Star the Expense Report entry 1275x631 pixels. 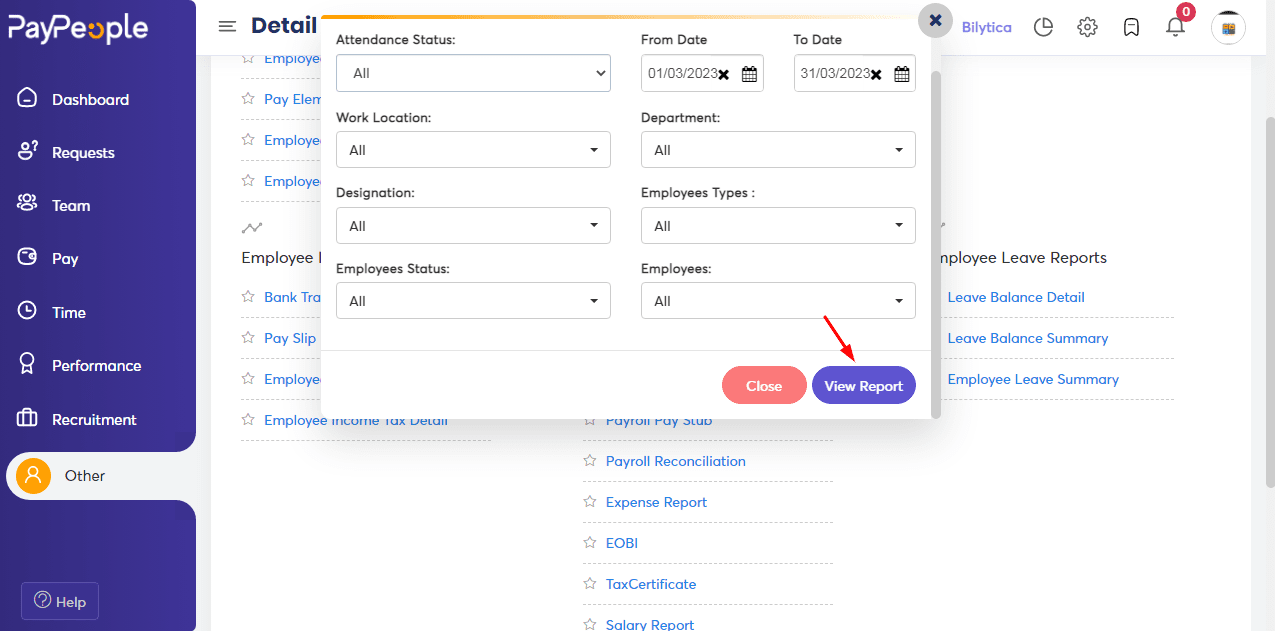coord(590,502)
